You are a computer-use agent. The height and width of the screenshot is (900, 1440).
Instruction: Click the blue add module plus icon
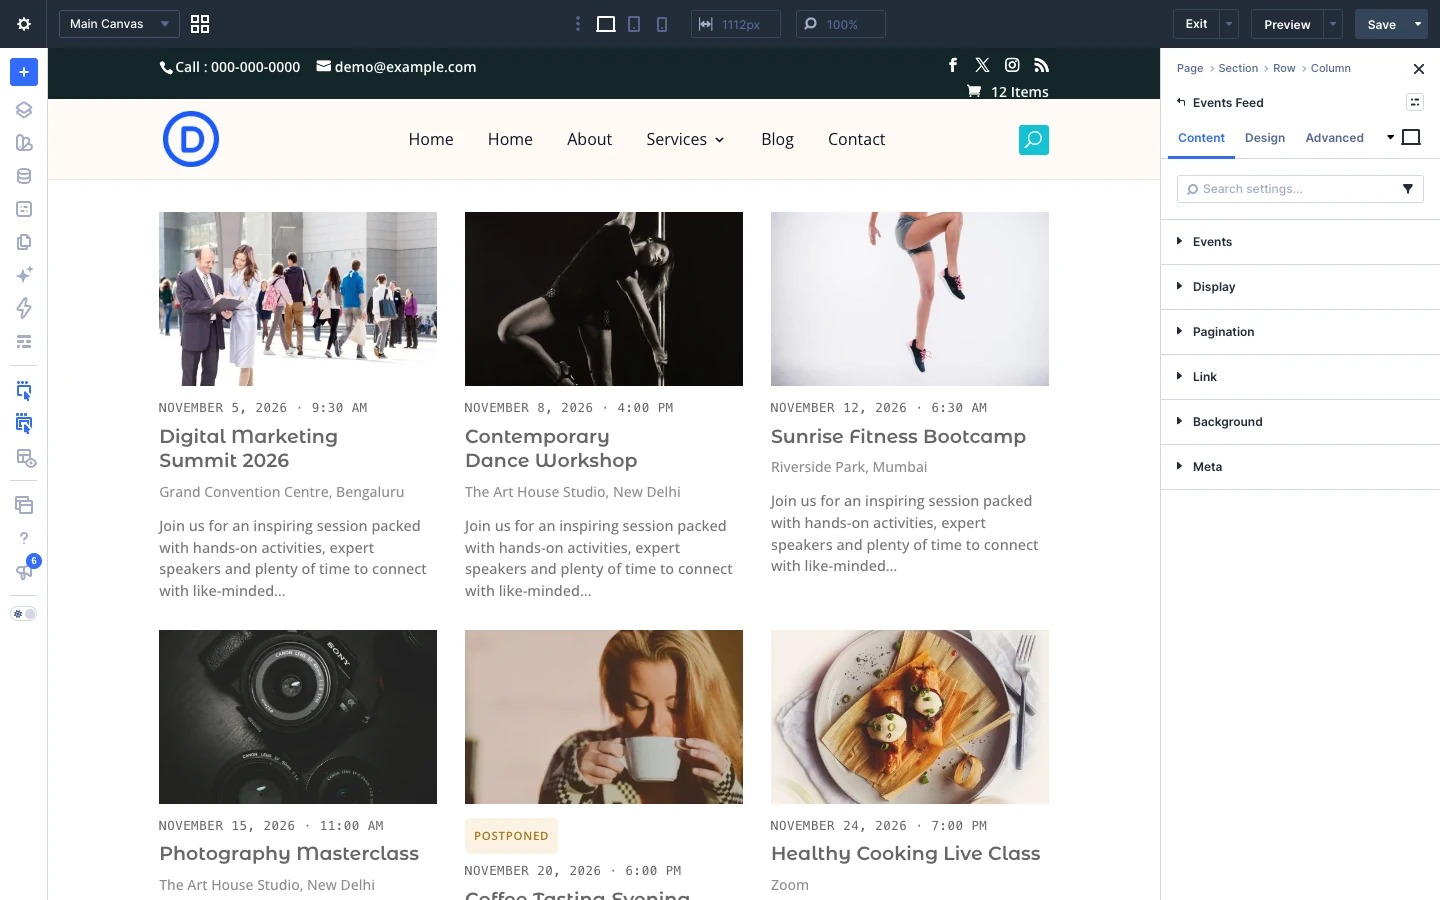[x=24, y=72]
